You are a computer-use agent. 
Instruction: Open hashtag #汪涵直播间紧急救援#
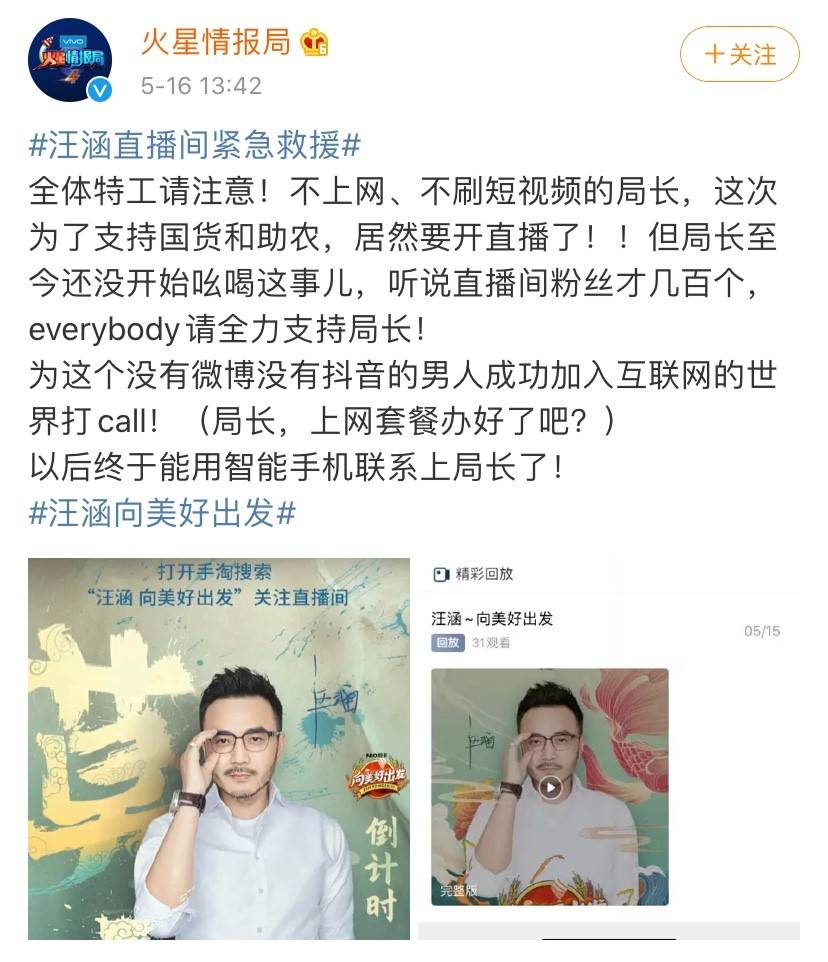195,145
